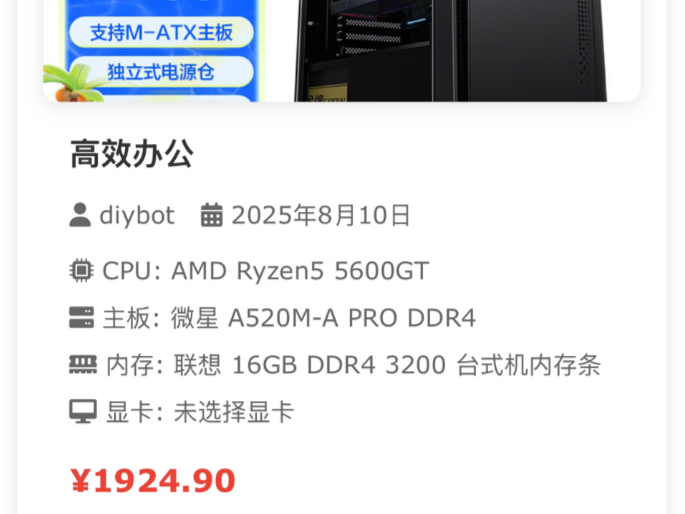Click the monitor icon for graphics card
The height and width of the screenshot is (514, 685).
click(x=83, y=411)
